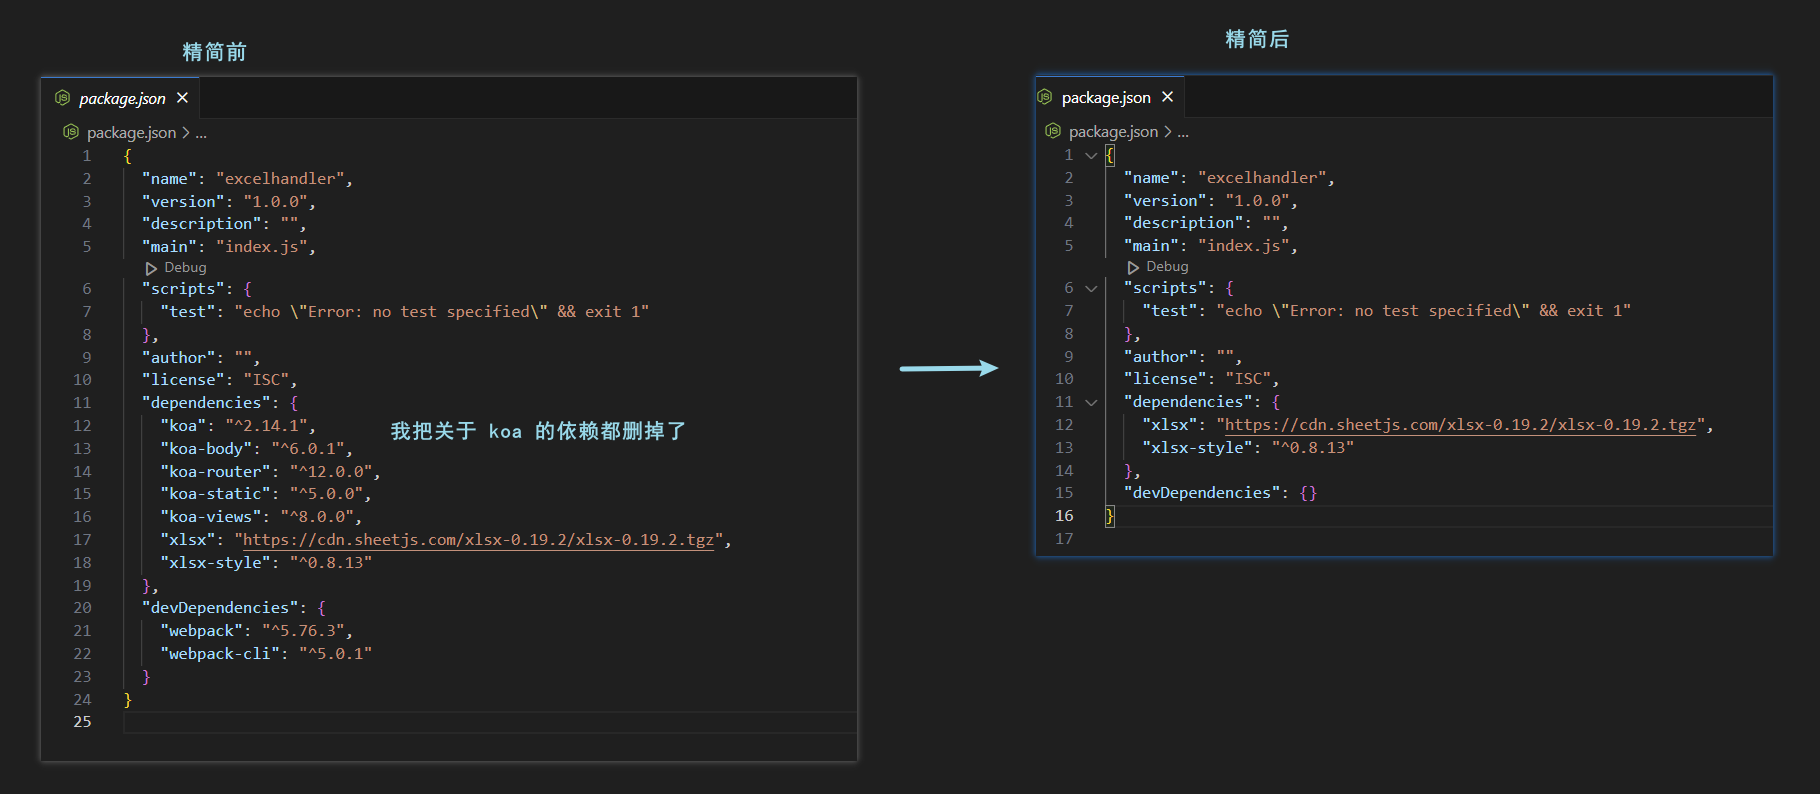This screenshot has height=794, width=1820.
Task: Select the left package.json tab label
Action: (122, 98)
